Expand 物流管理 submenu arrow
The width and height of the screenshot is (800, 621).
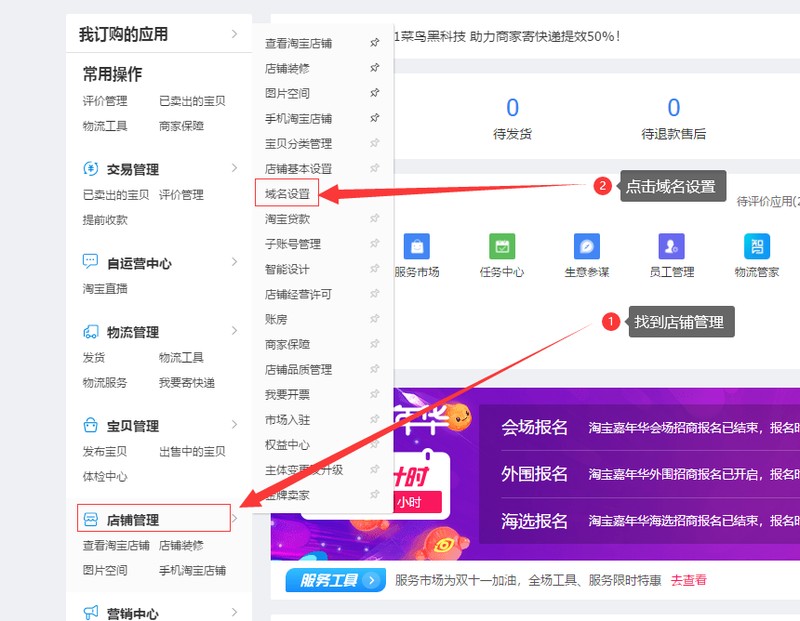pos(234,331)
